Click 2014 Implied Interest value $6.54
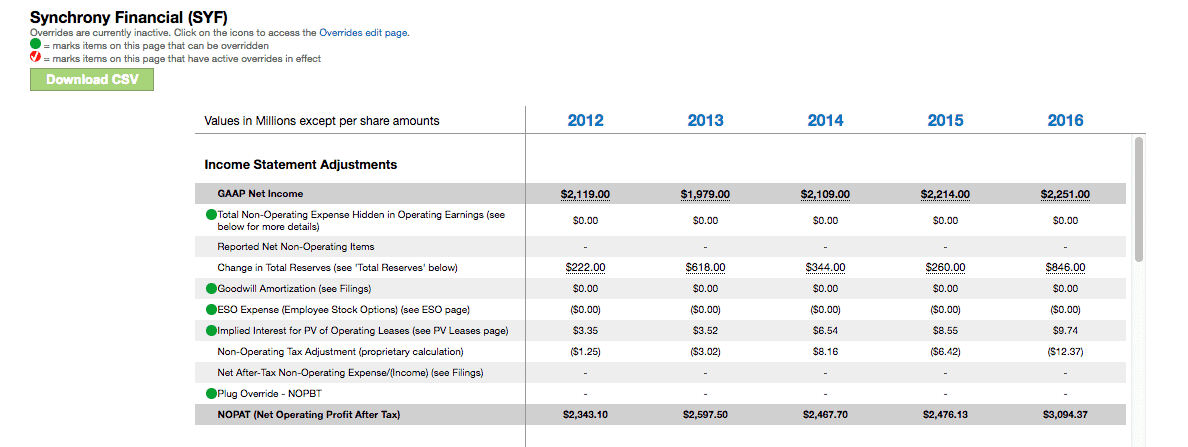This screenshot has width=1188, height=447. coord(825,330)
